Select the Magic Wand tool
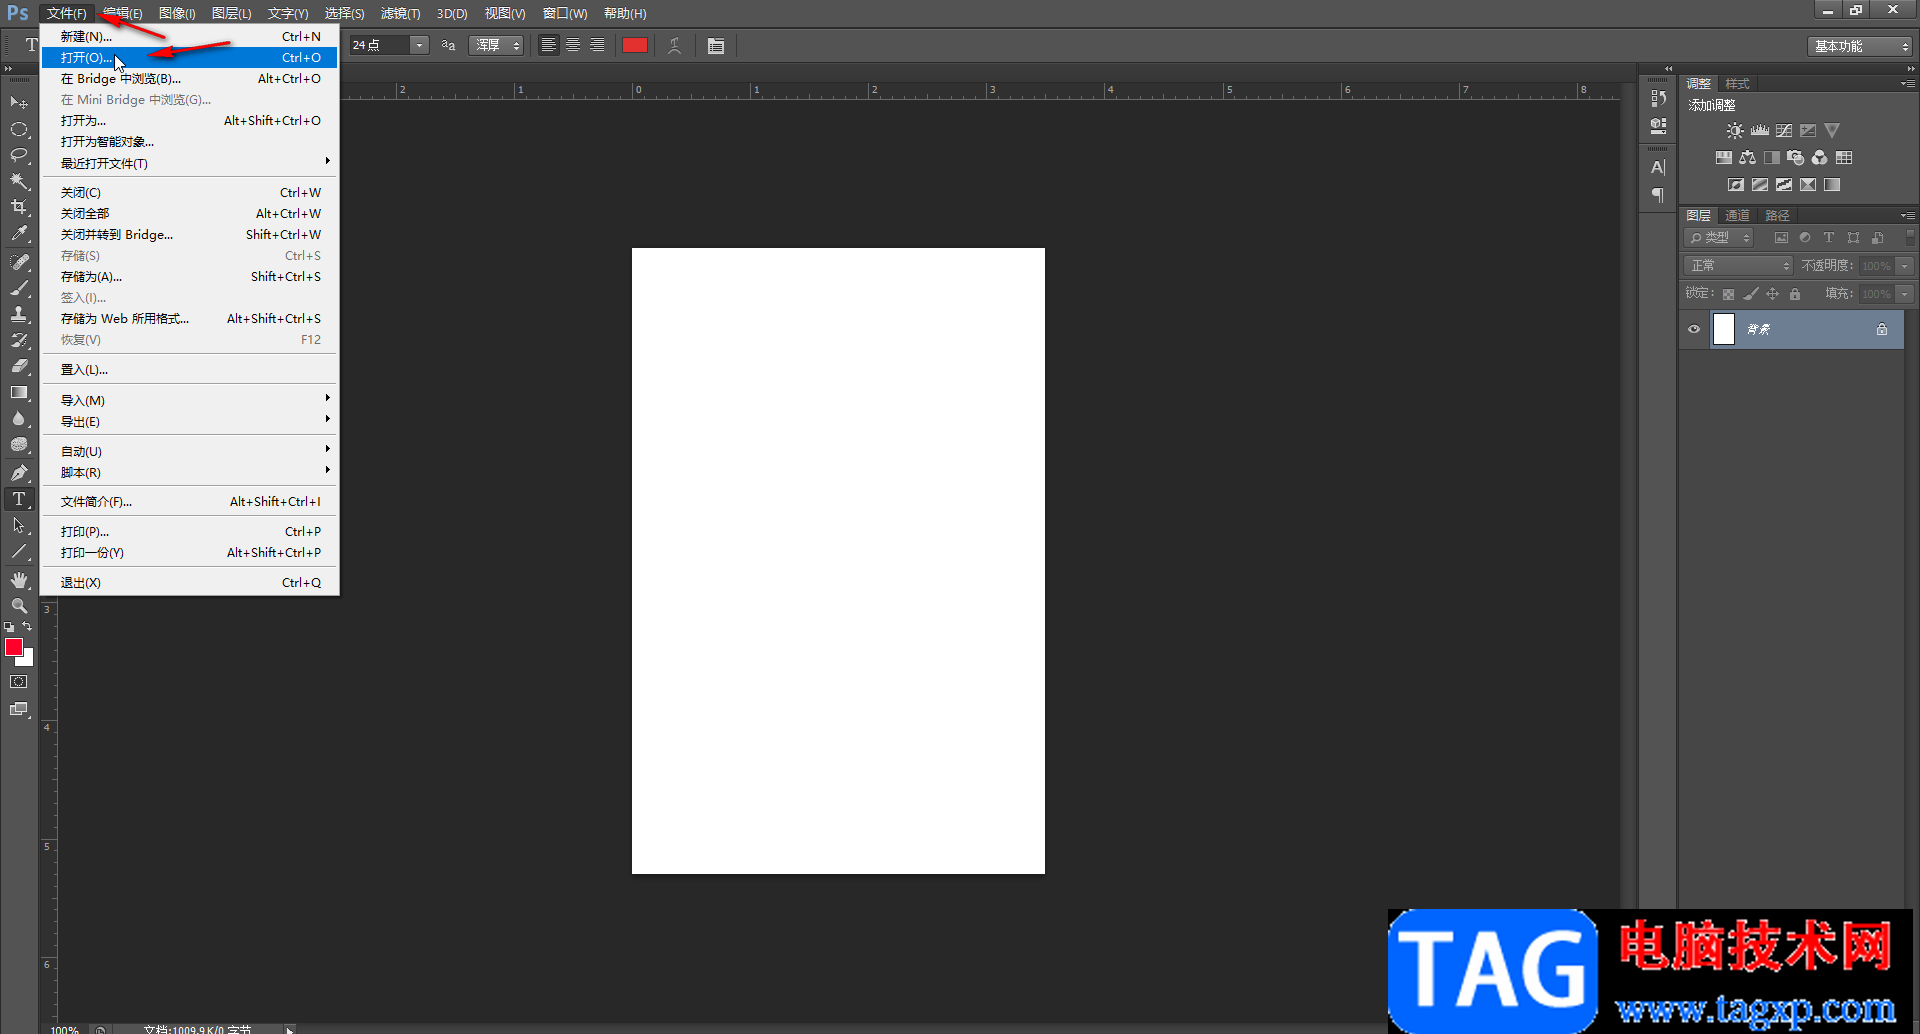This screenshot has width=1920, height=1034. (19, 181)
